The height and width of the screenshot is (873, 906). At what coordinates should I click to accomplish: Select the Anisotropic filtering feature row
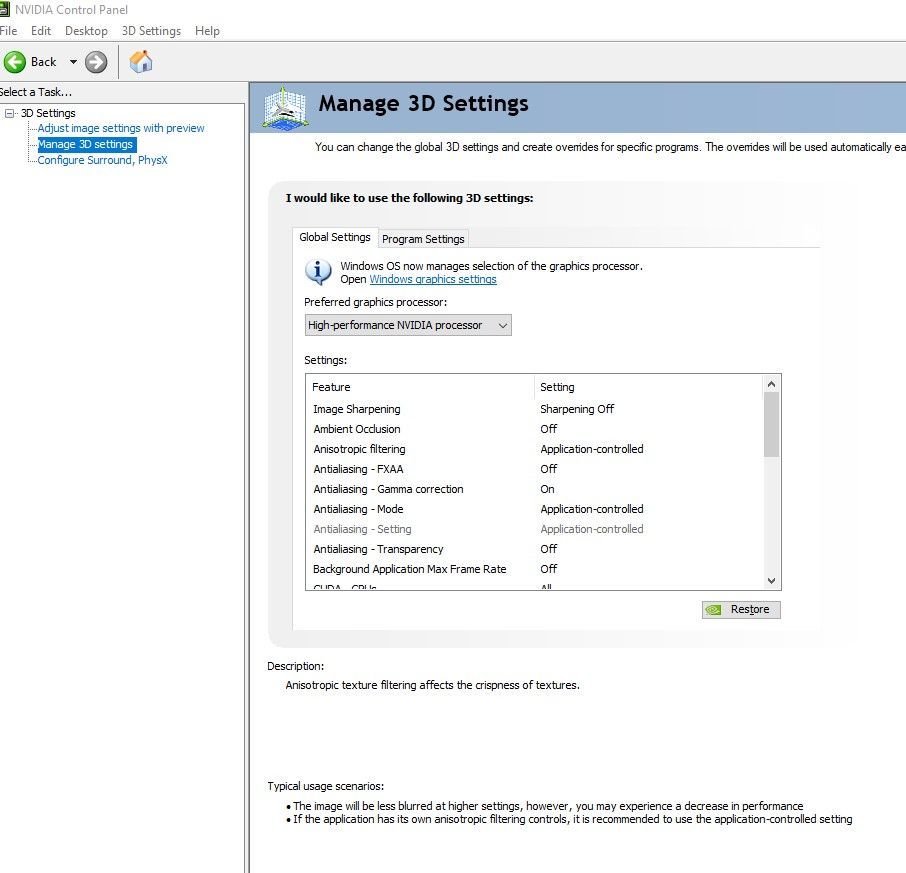535,449
